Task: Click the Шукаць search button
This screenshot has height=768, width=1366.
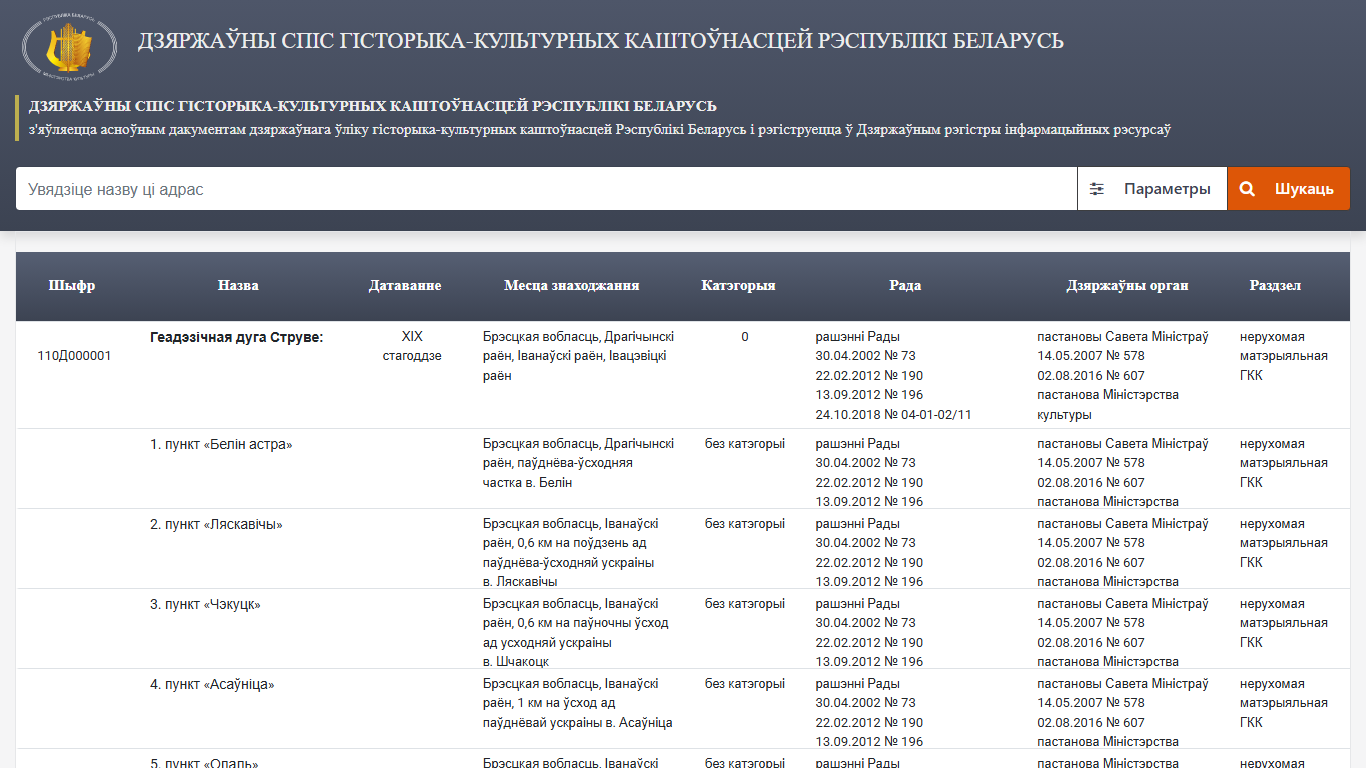Action: [x=1288, y=189]
